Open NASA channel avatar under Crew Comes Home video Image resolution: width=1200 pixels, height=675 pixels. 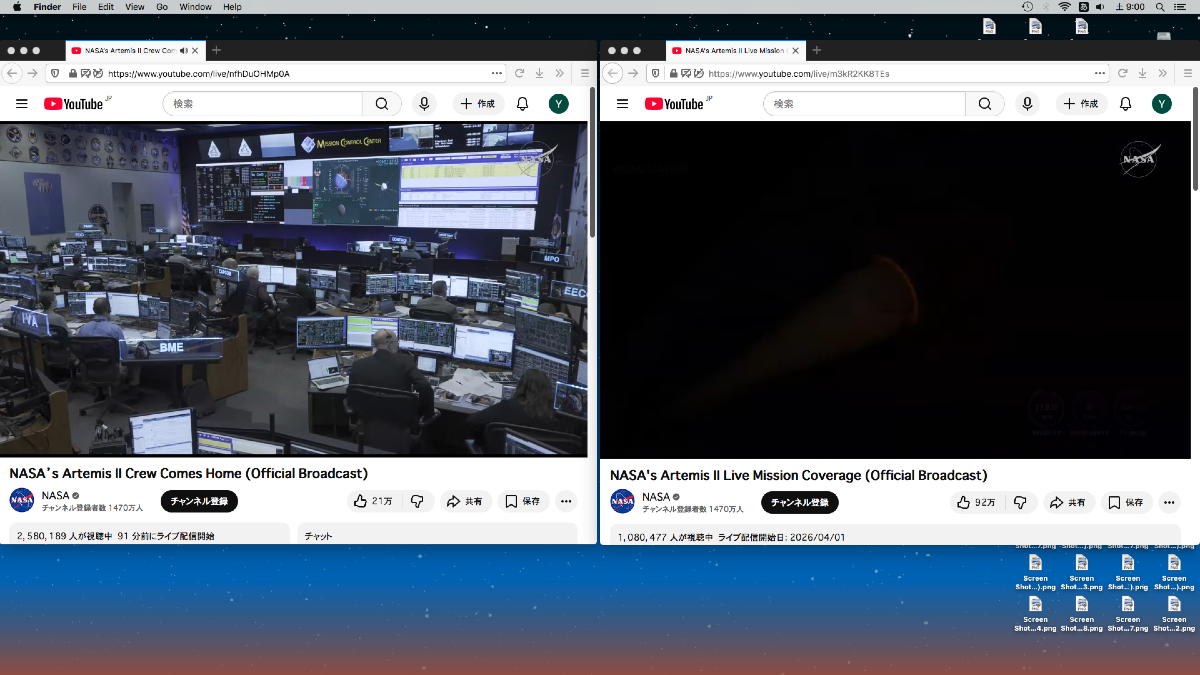(22, 500)
